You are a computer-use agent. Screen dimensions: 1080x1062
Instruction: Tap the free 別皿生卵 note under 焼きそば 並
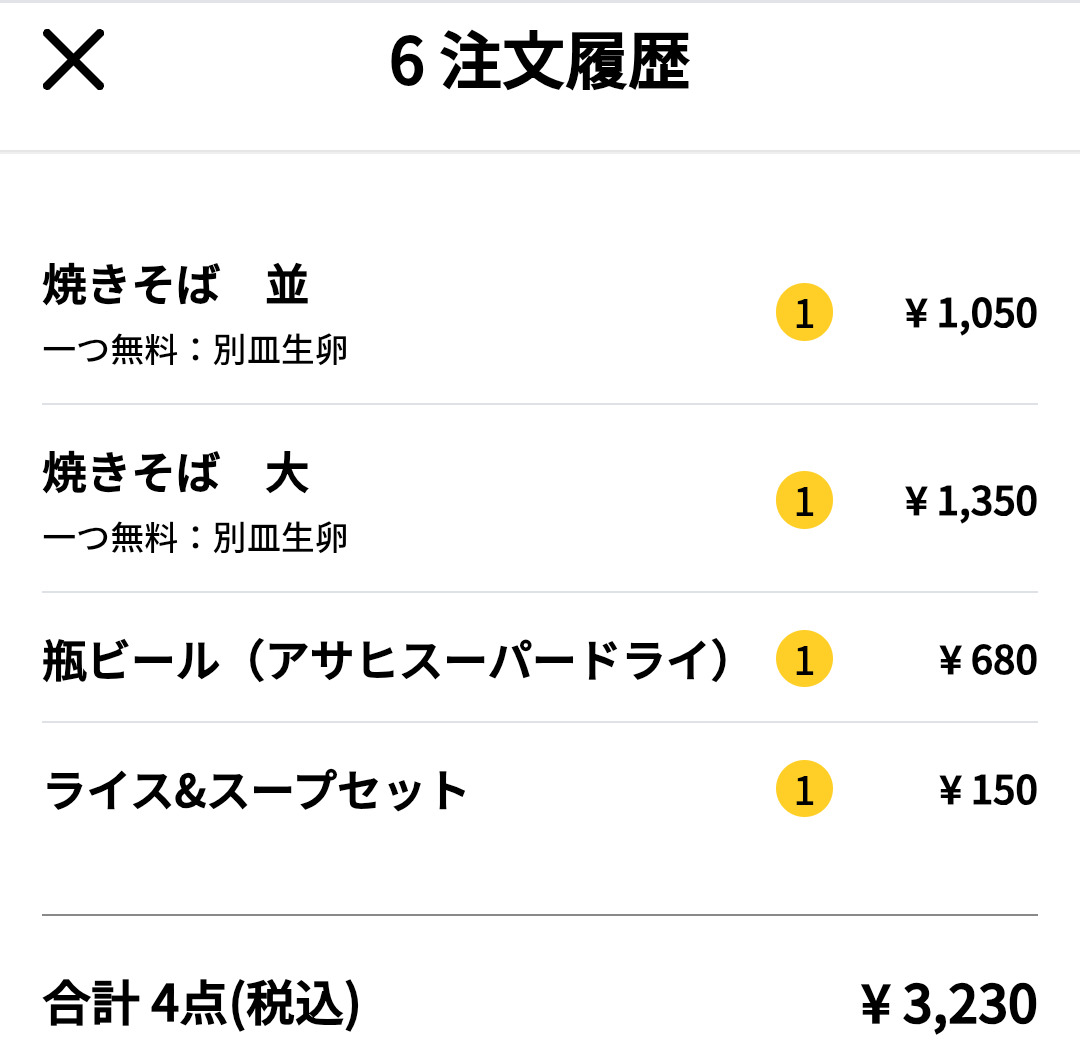pos(195,351)
